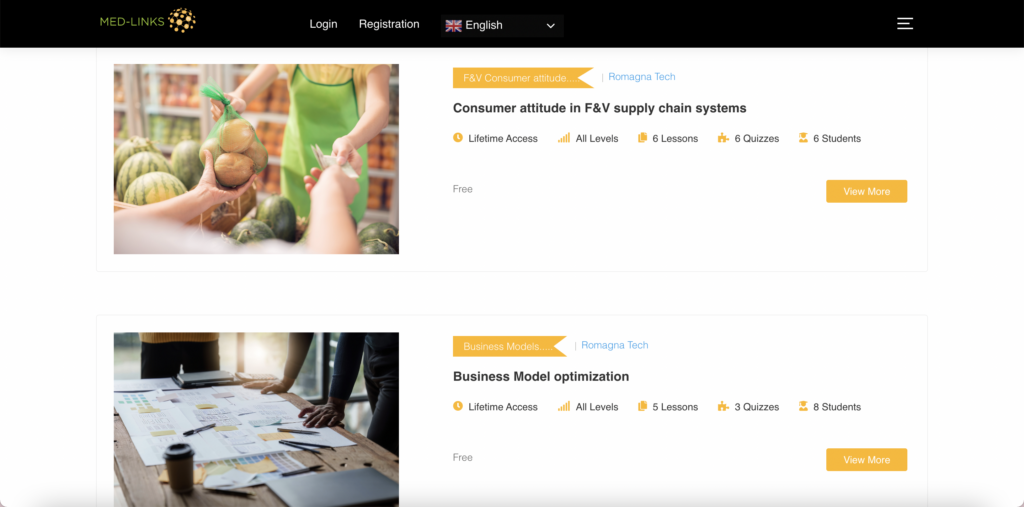This screenshot has height=507, width=1024.
Task: Expand the English language dropdown
Action: coord(502,25)
